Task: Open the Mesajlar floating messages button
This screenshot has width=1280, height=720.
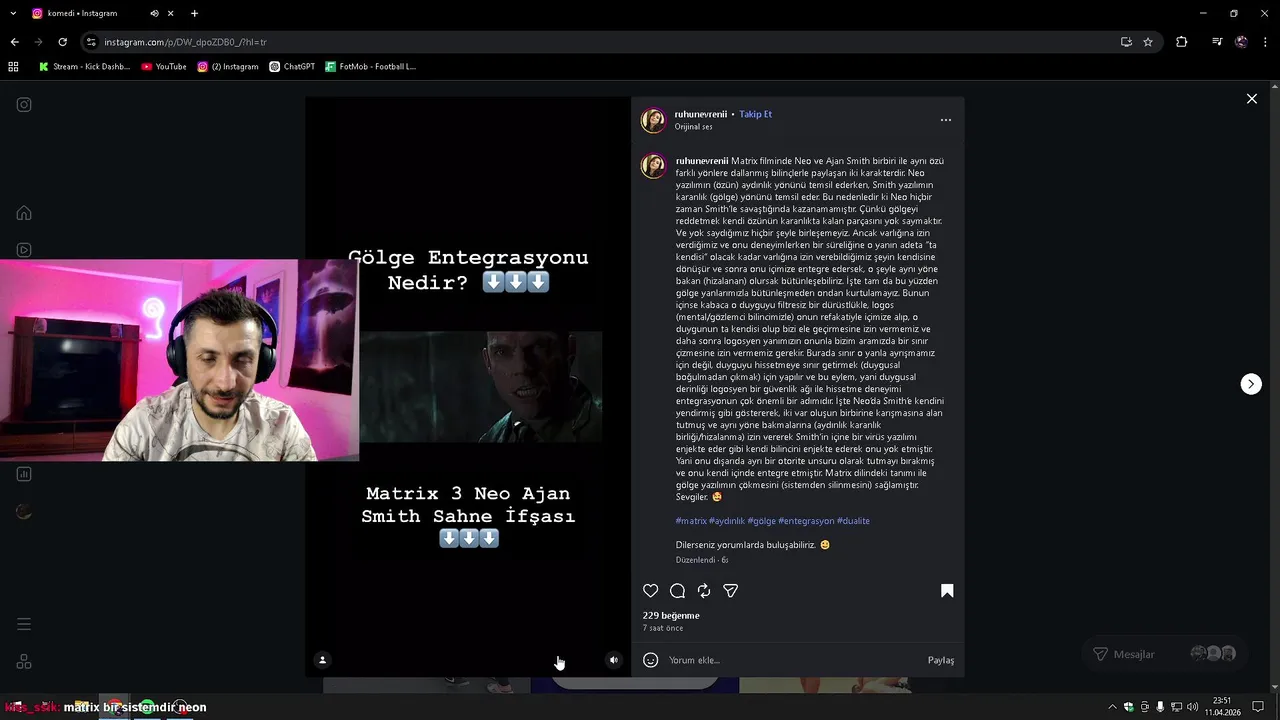Action: coord(1165,654)
